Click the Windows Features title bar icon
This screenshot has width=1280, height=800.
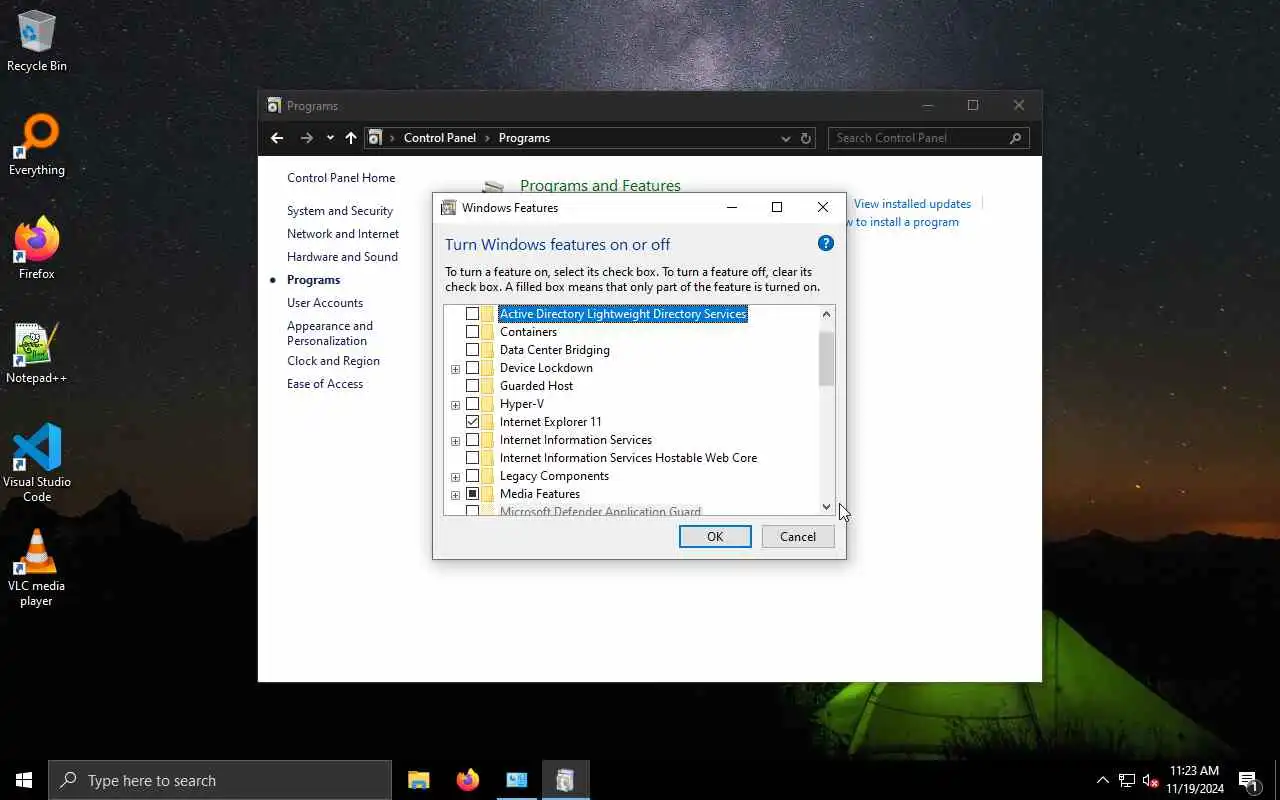coord(448,207)
